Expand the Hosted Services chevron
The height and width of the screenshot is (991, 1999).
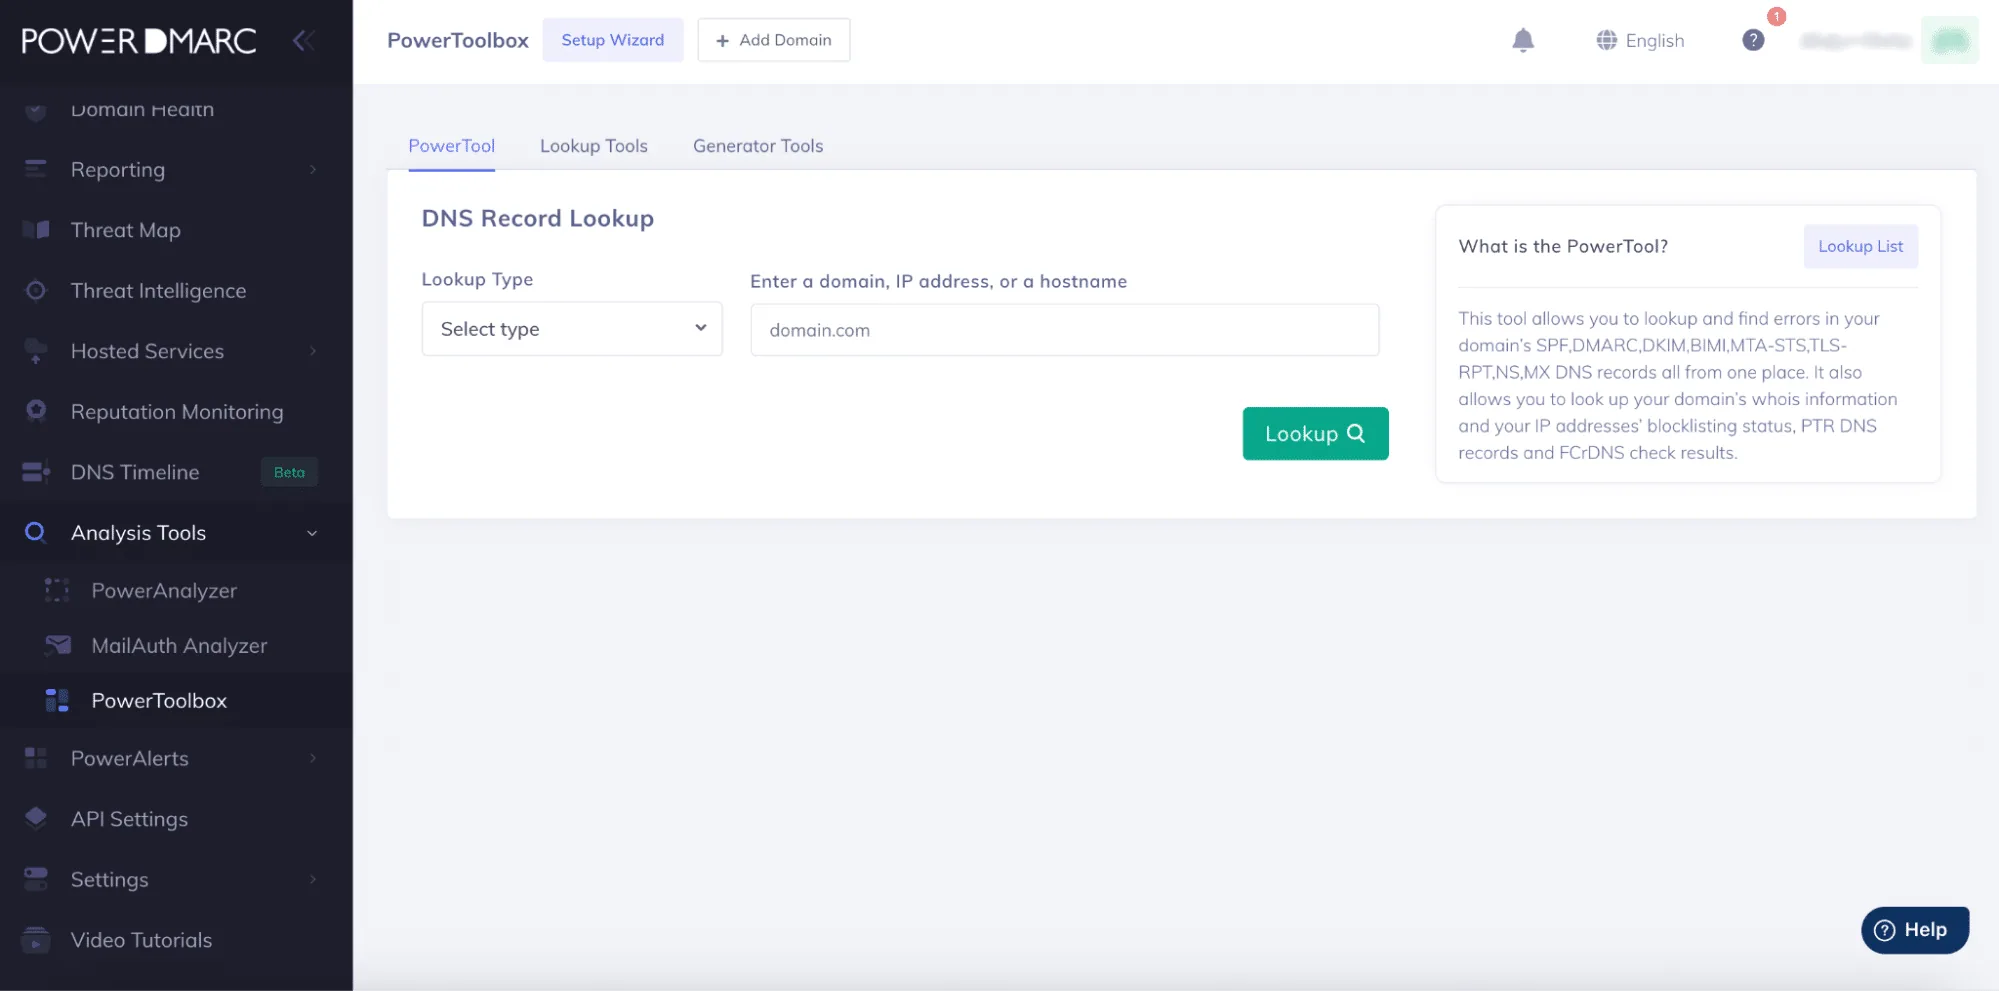pos(313,351)
